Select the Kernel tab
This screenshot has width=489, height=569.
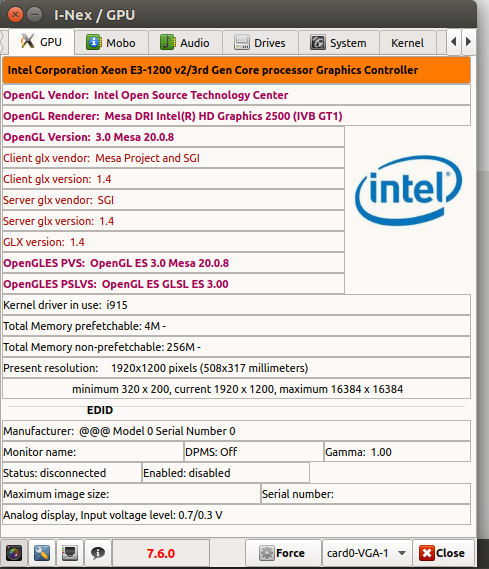407,43
